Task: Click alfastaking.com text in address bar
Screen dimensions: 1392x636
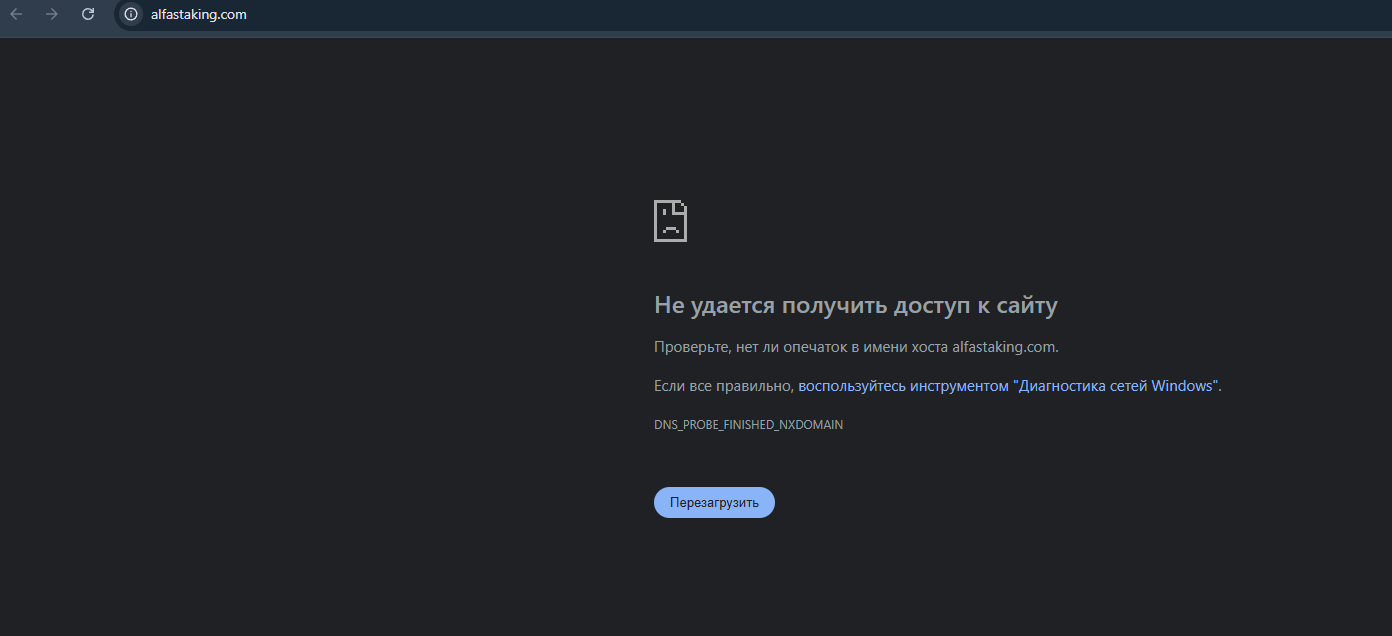Action: pos(198,14)
